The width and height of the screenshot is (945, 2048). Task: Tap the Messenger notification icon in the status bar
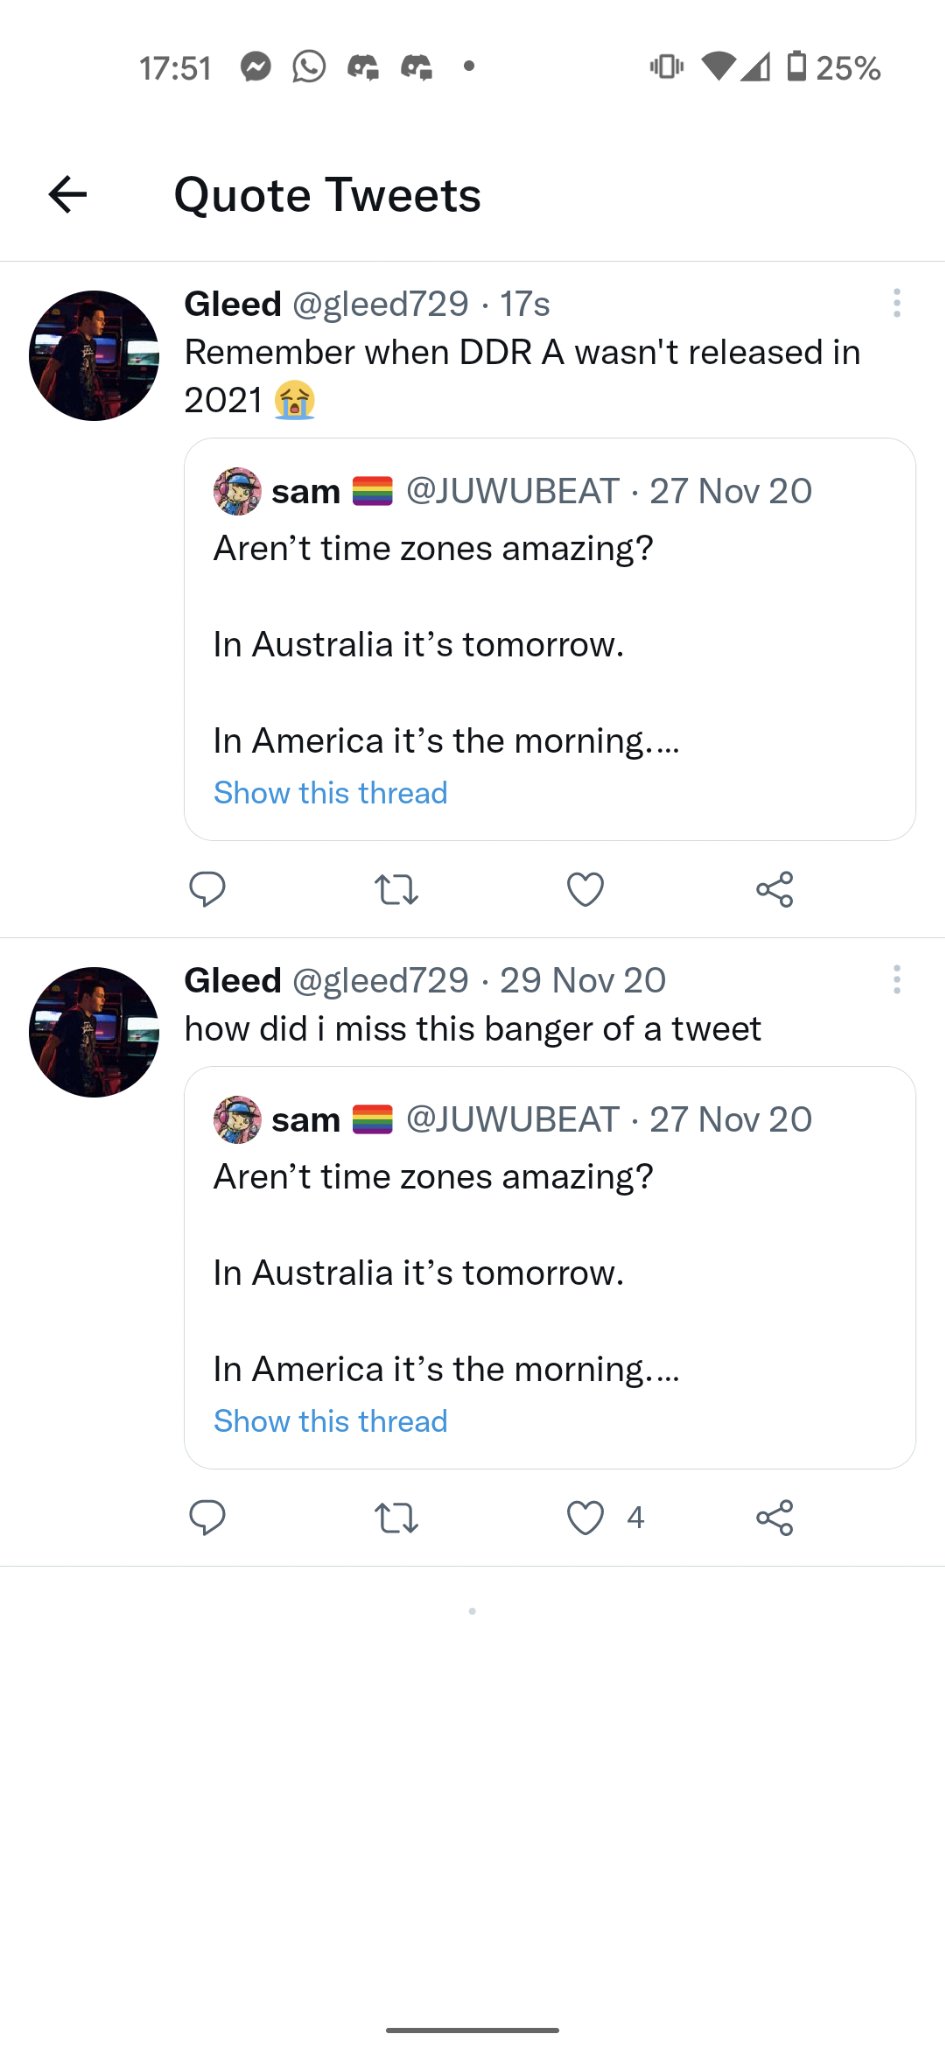pyautogui.click(x=256, y=67)
